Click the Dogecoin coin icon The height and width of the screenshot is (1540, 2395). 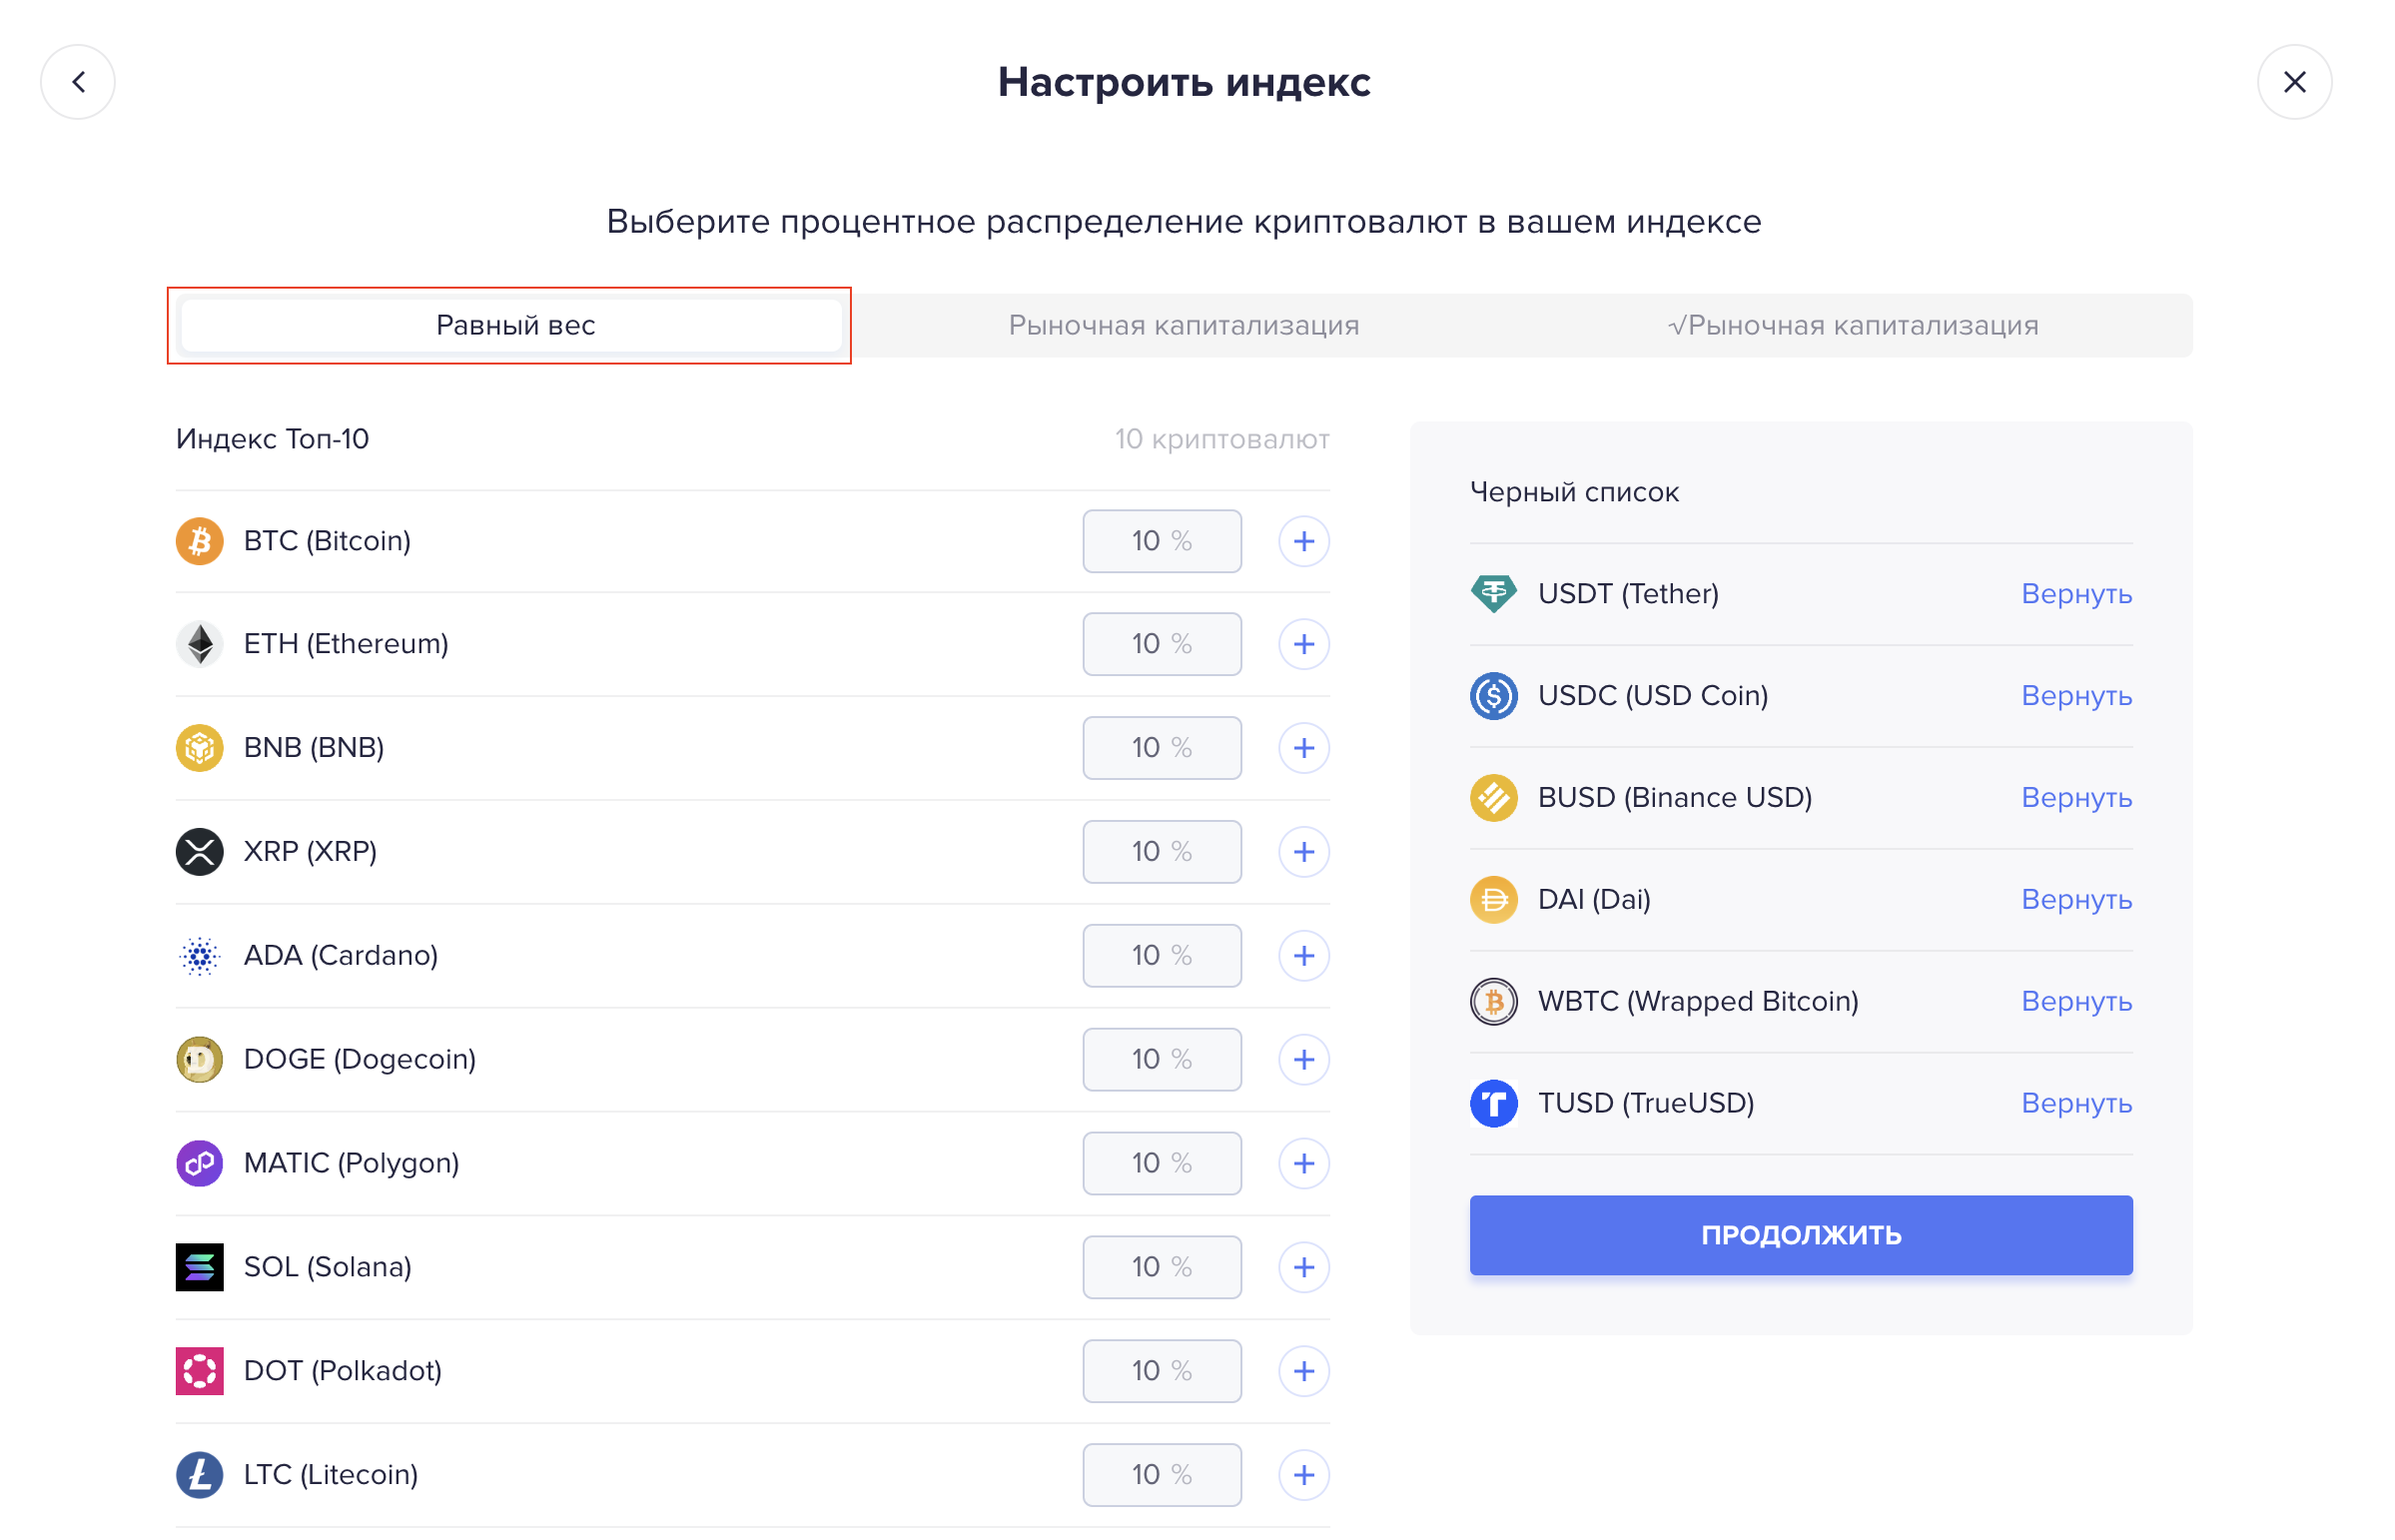[200, 1060]
